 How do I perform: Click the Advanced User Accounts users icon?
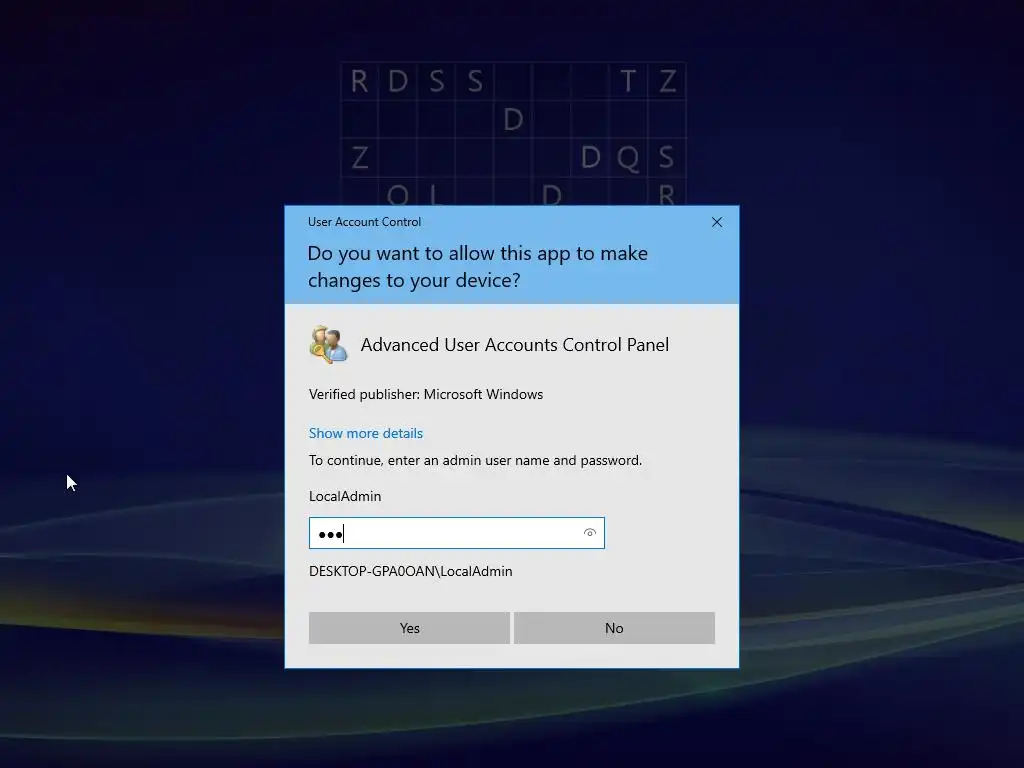point(328,344)
